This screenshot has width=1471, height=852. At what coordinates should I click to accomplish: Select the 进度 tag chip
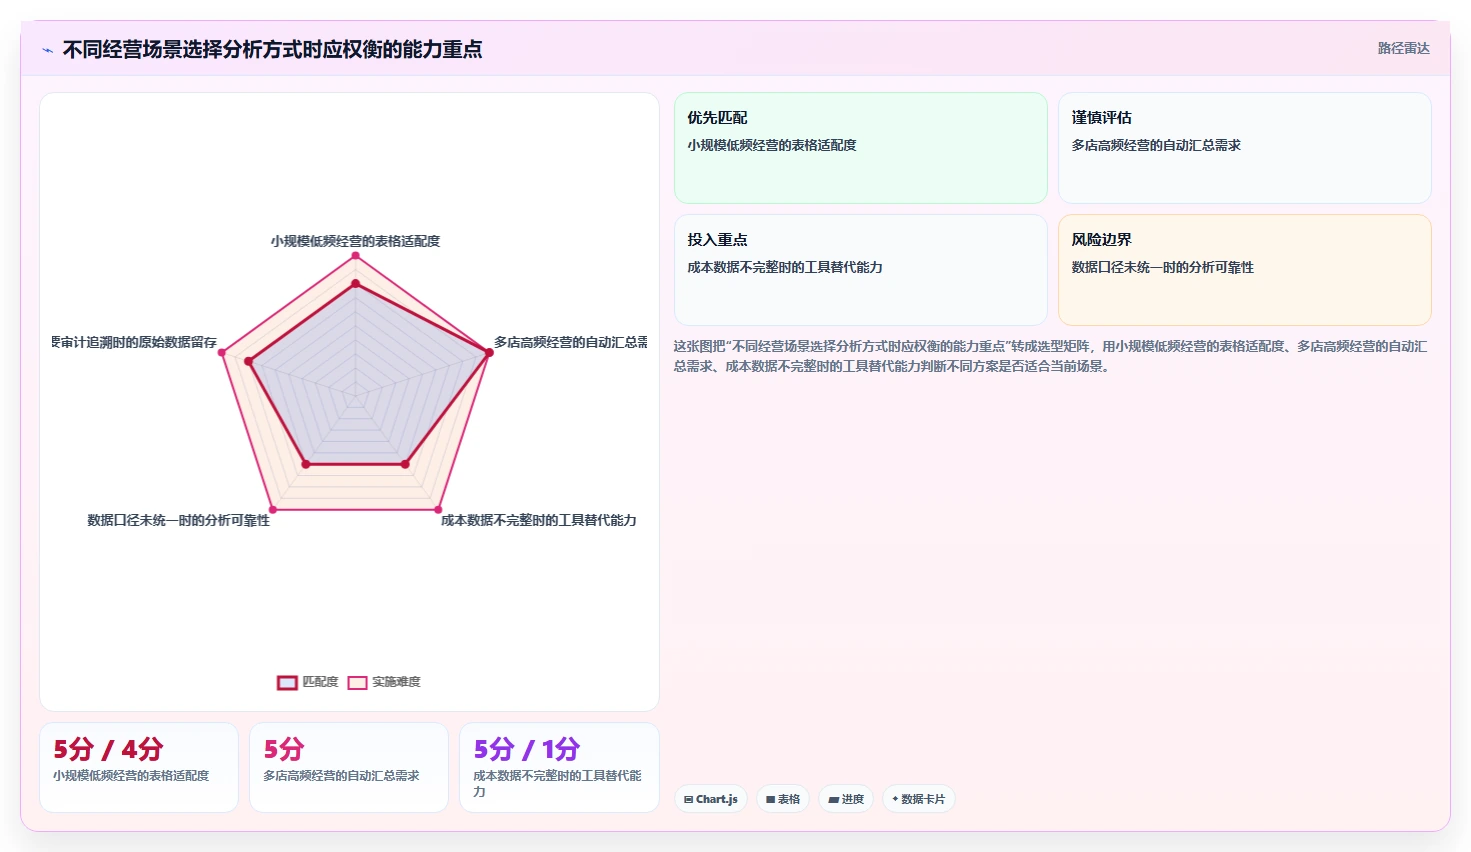[x=846, y=799]
